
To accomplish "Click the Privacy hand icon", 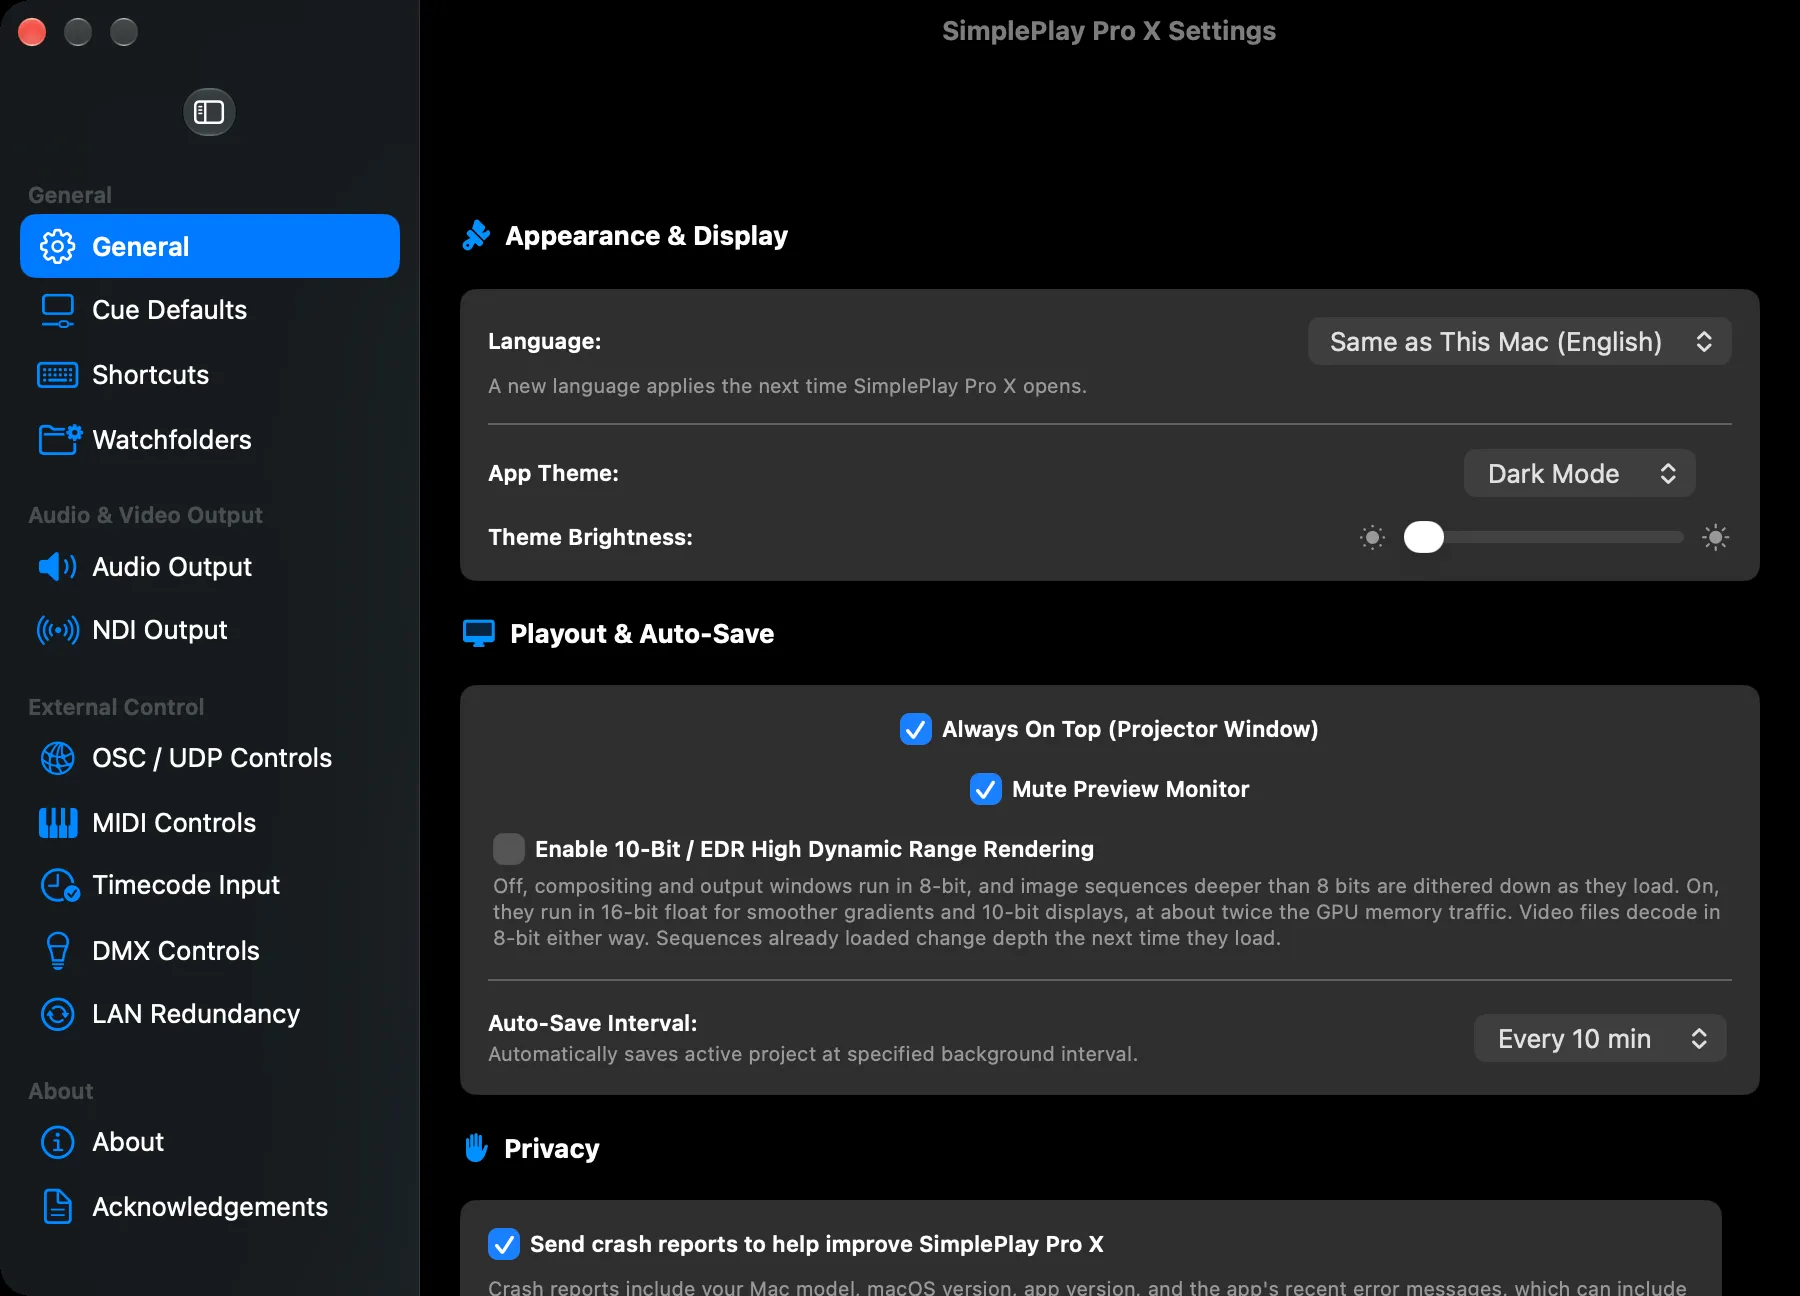I will point(476,1148).
